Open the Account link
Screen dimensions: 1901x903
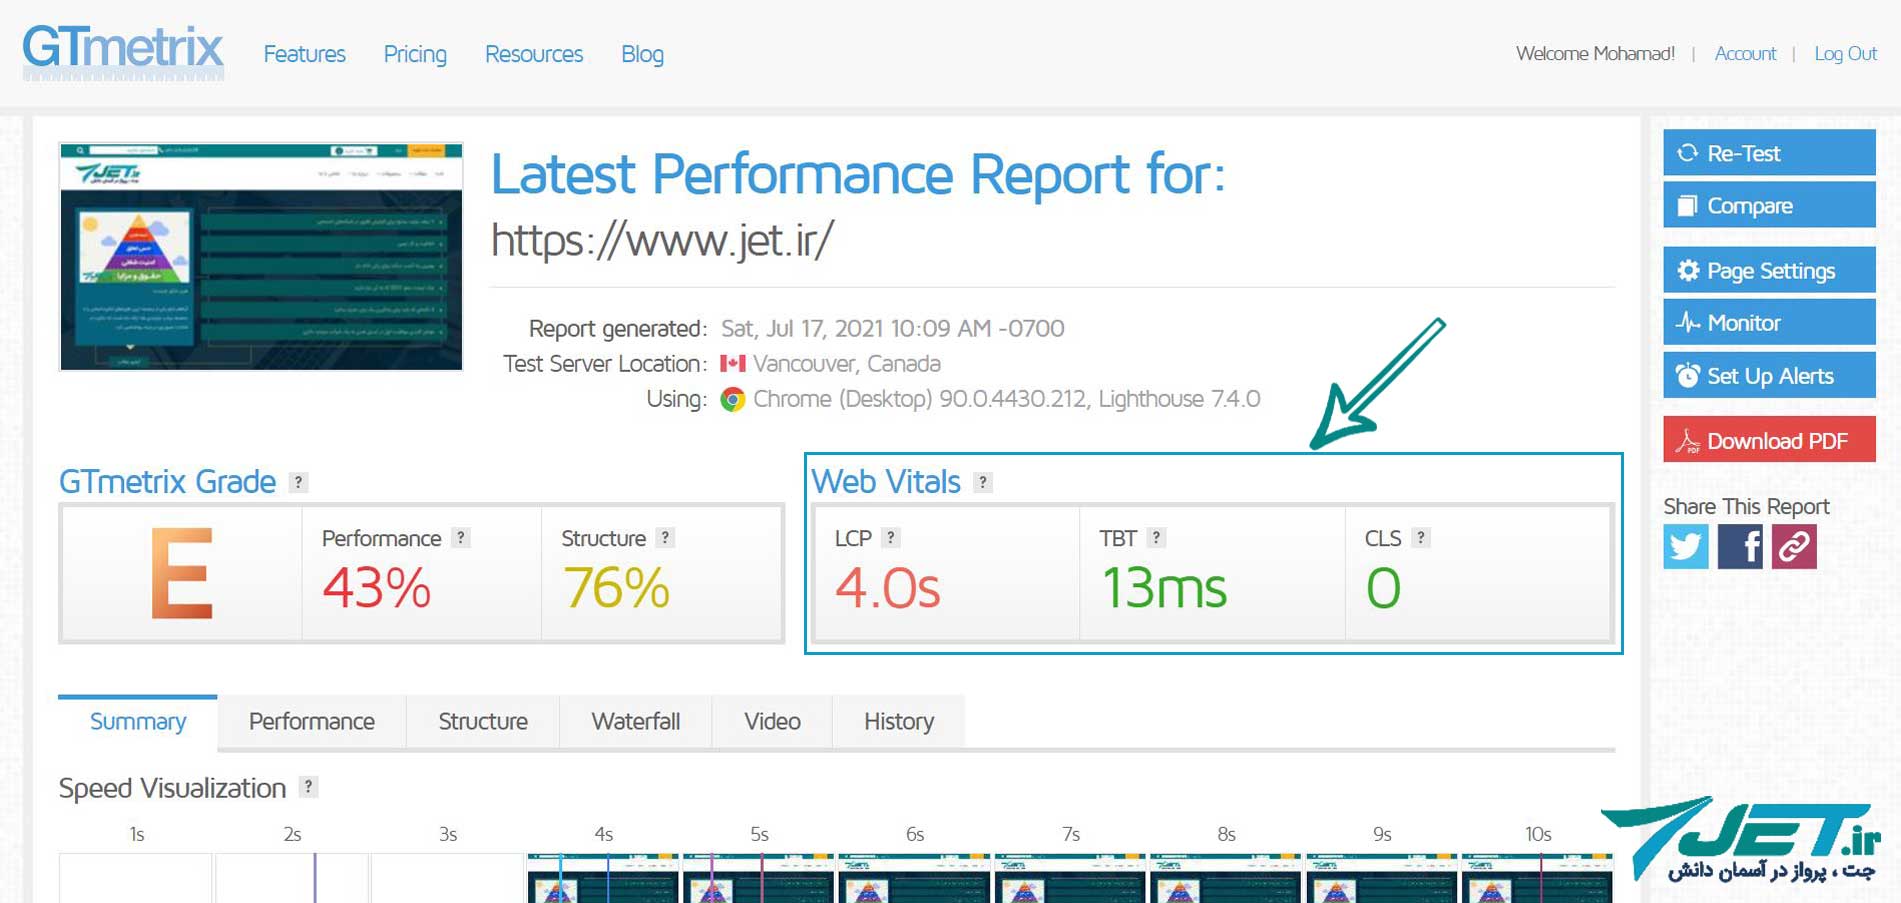point(1745,54)
